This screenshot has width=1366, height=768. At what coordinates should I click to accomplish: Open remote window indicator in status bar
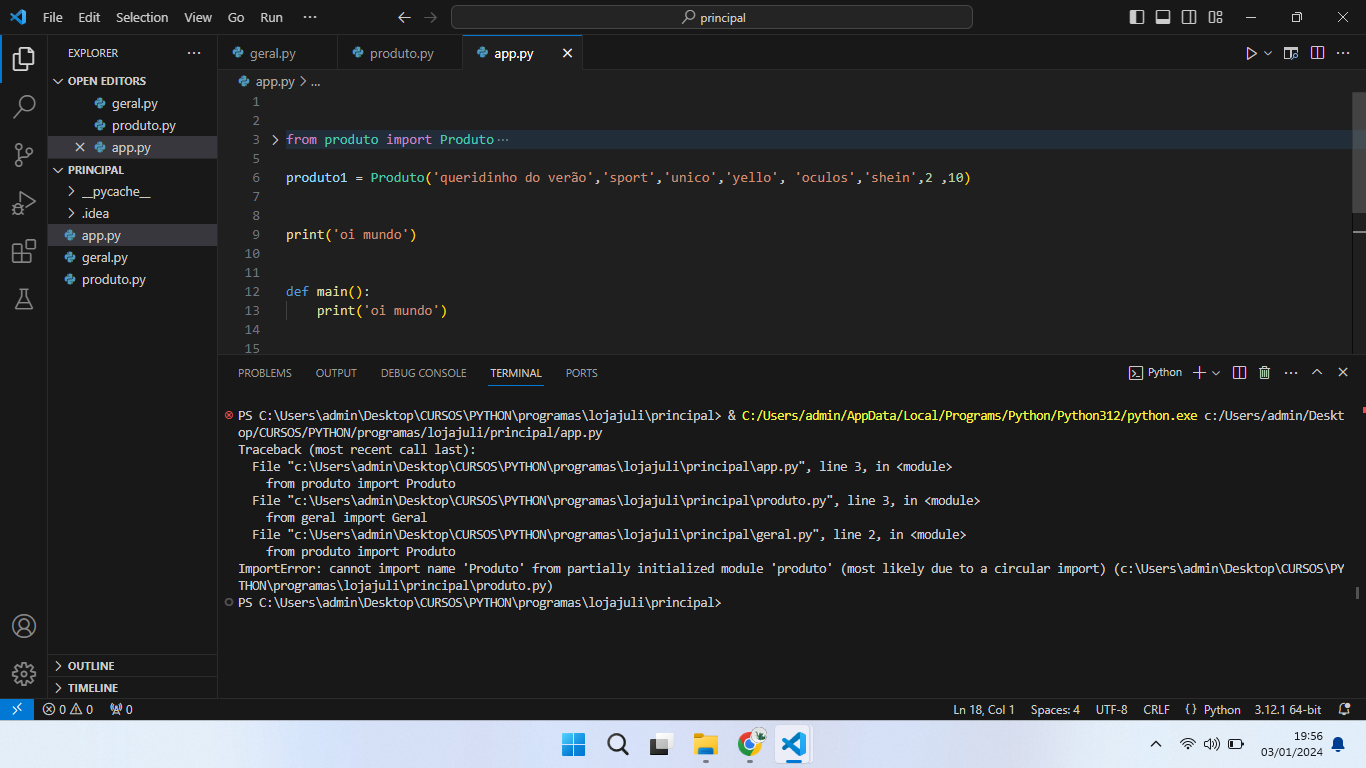click(17, 709)
